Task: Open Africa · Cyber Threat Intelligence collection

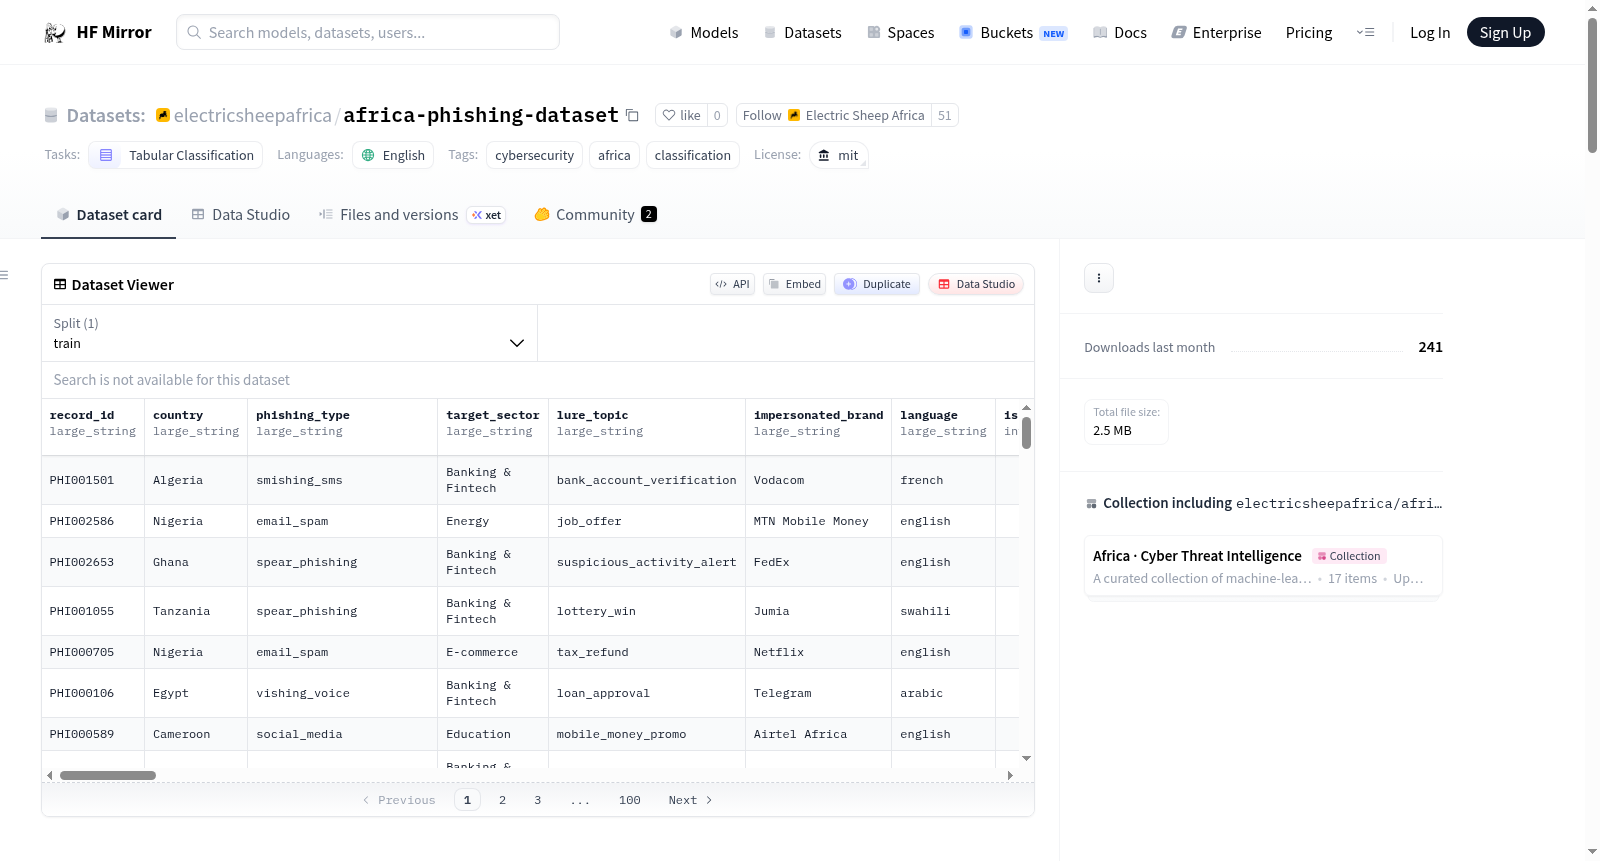Action: point(1263,566)
